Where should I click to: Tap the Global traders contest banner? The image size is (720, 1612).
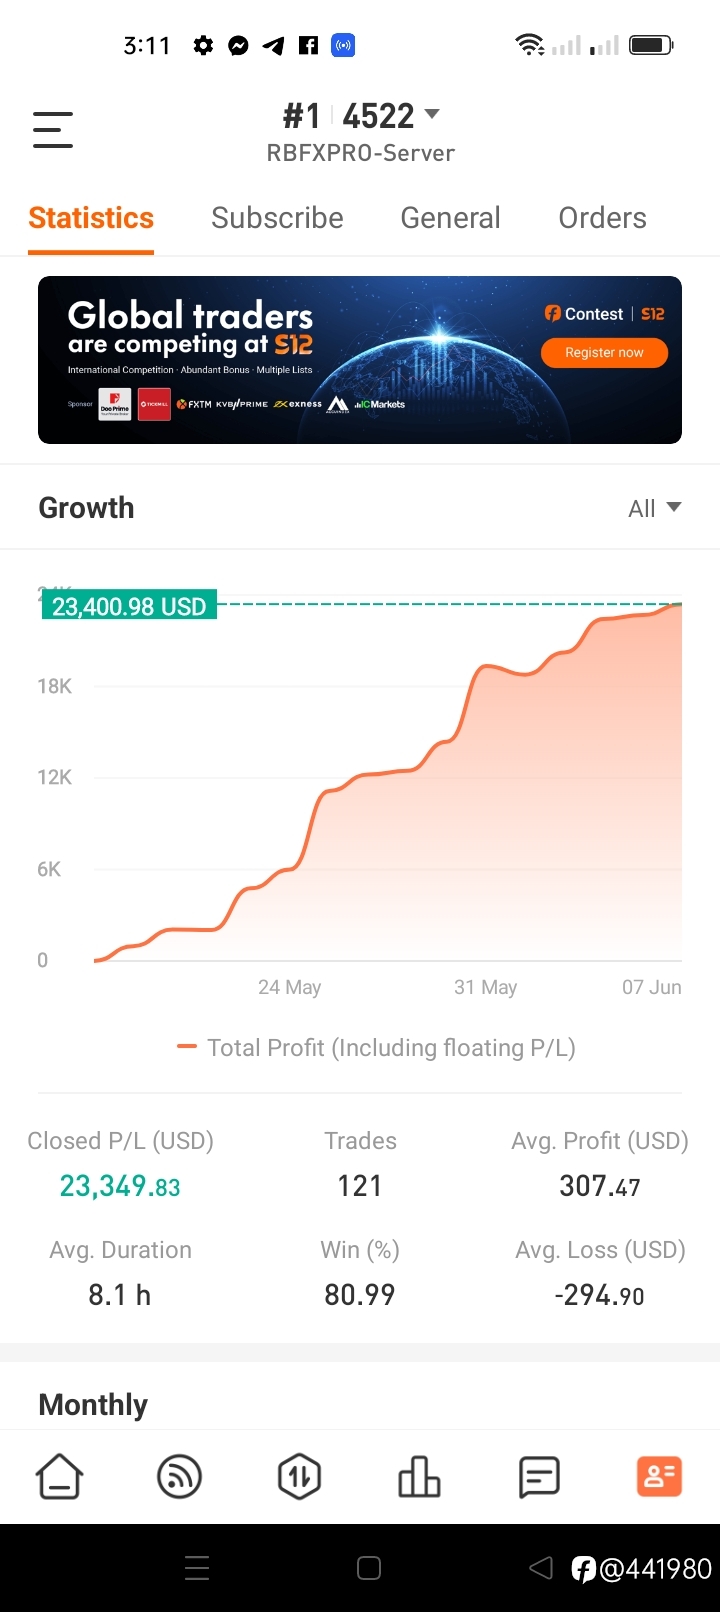point(360,360)
